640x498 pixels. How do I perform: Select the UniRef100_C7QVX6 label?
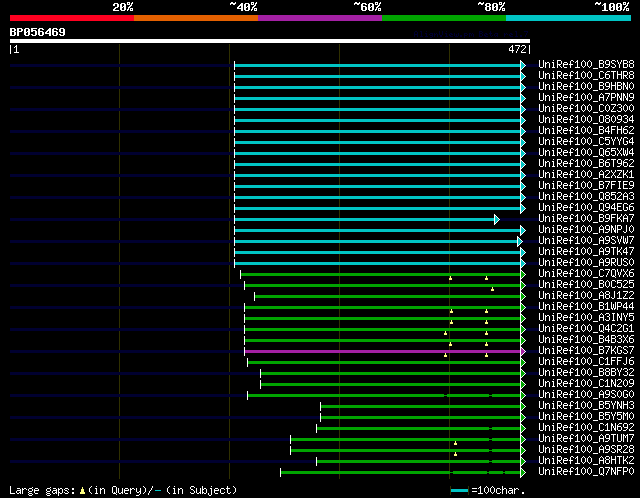click(x=586, y=274)
